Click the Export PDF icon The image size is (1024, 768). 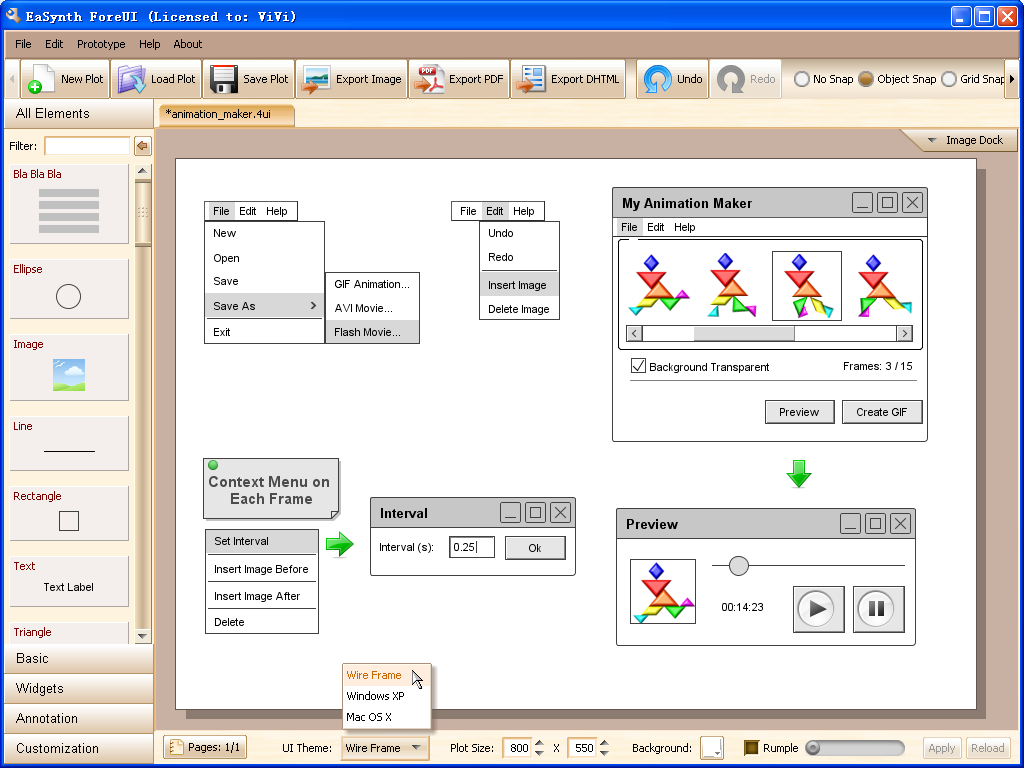429,80
